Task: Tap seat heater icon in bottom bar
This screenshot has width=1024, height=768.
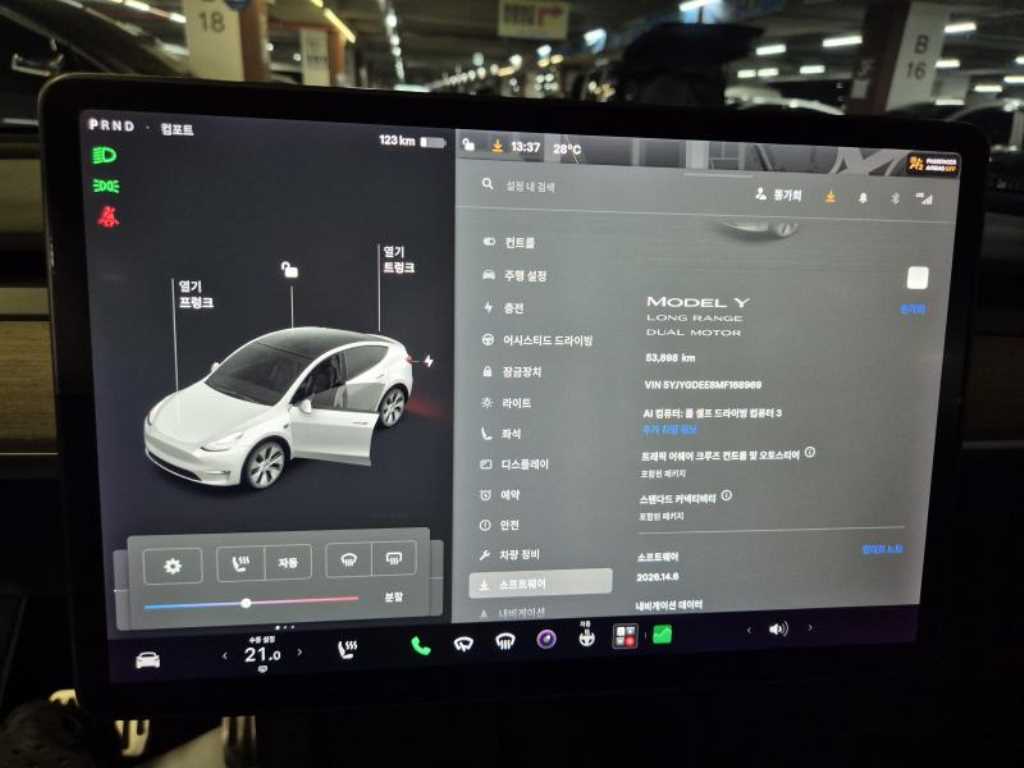Action: coord(347,649)
